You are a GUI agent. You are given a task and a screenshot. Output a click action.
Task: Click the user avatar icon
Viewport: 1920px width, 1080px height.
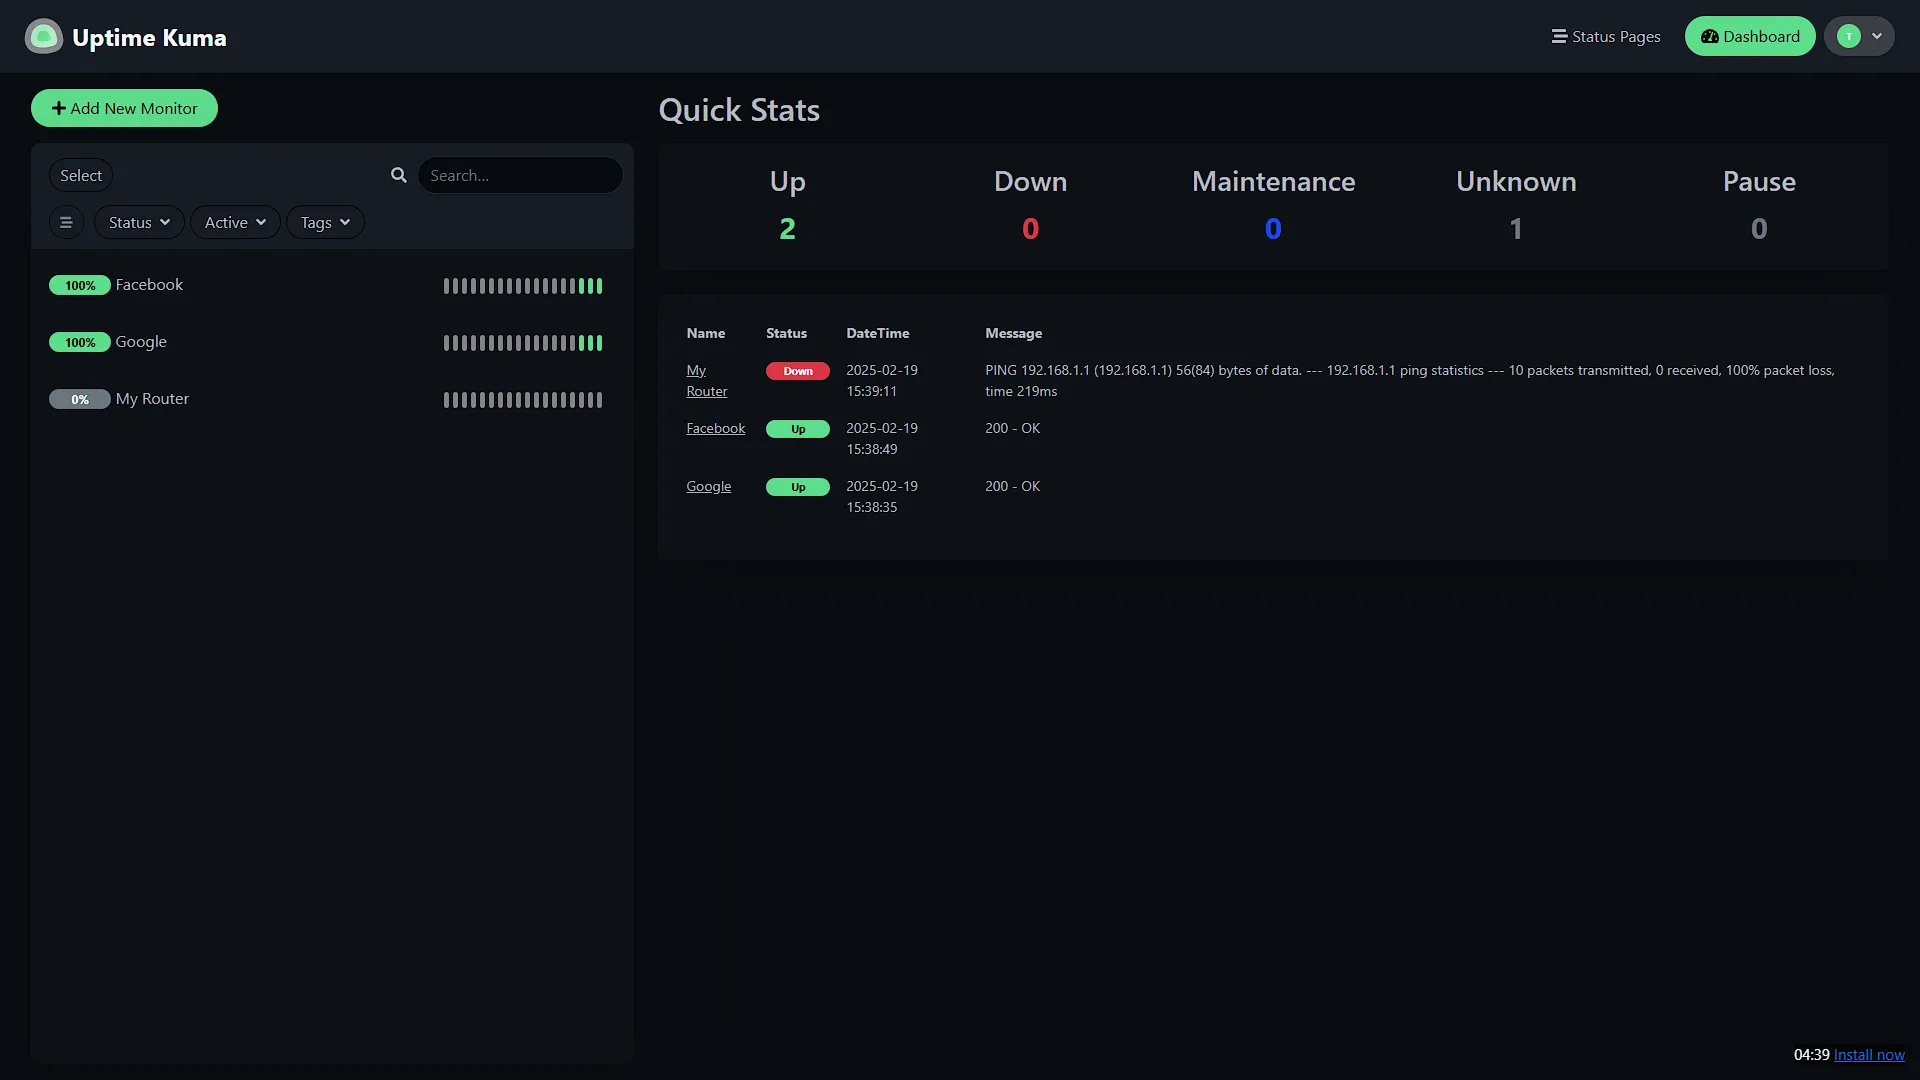pos(1849,37)
